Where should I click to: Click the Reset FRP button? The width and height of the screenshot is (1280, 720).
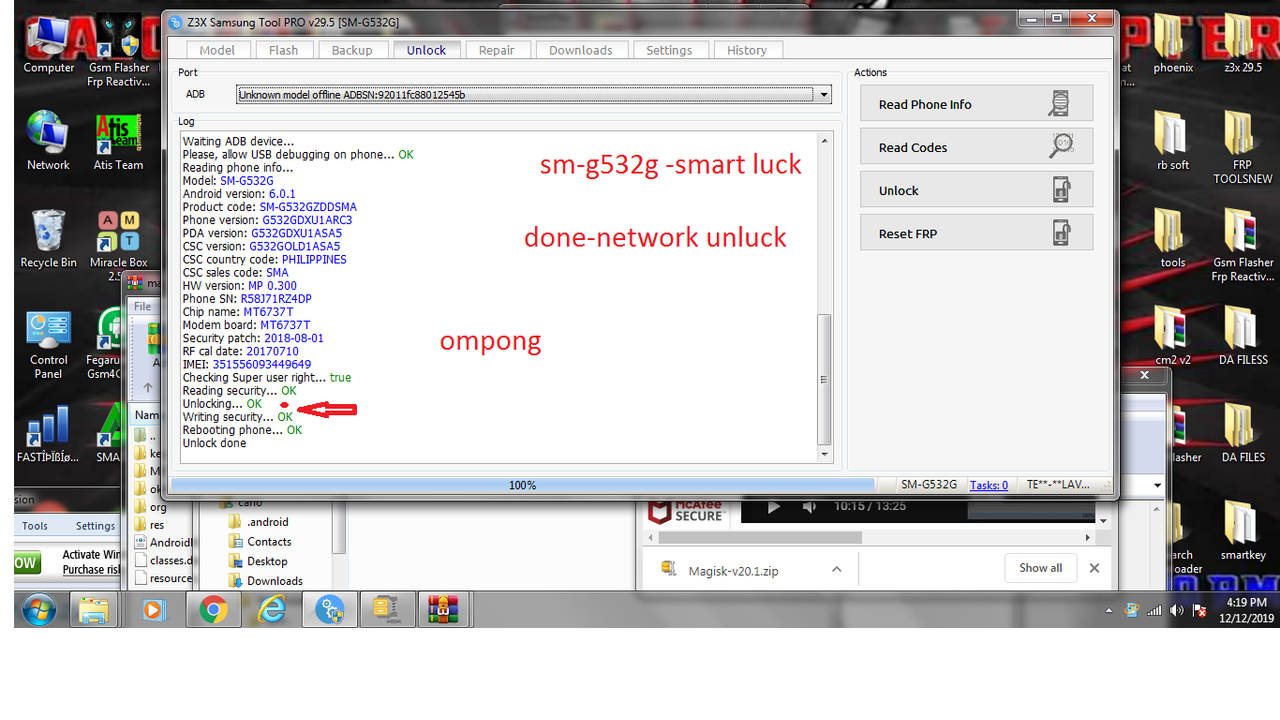(x=976, y=233)
